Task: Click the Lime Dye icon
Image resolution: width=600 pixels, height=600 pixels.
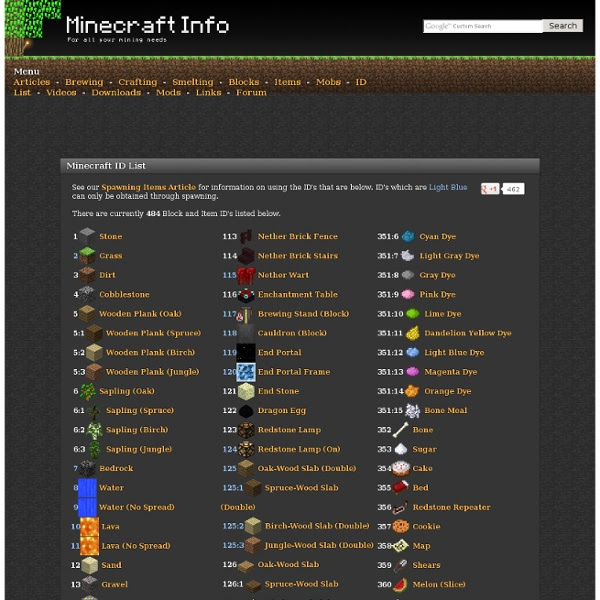Action: [413, 314]
